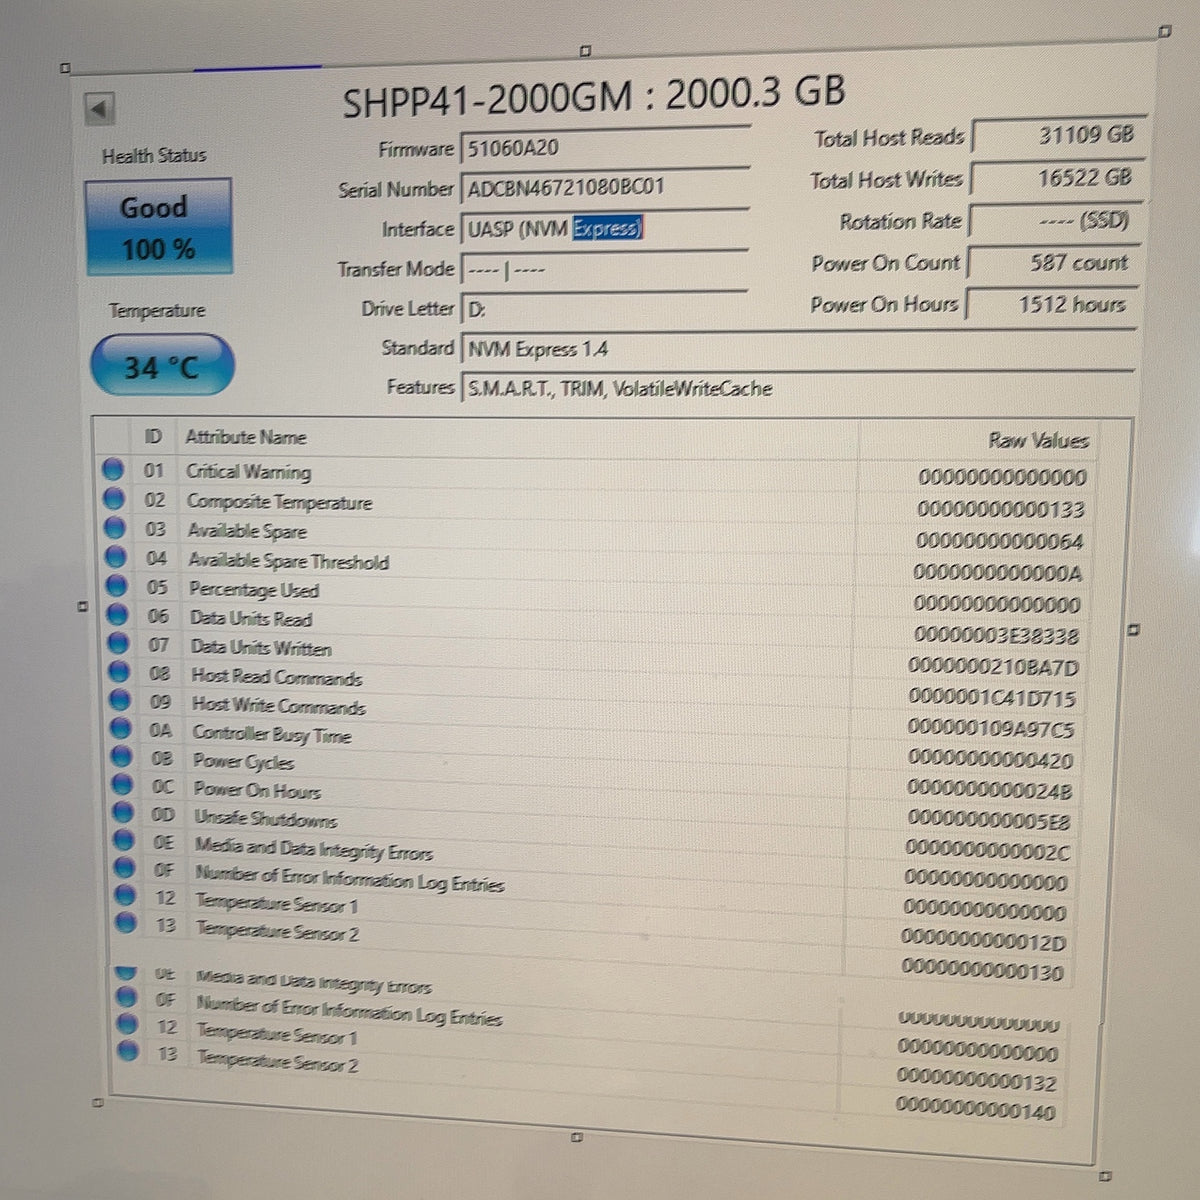Click the status circle for Controller Busy Time

[x=121, y=728]
